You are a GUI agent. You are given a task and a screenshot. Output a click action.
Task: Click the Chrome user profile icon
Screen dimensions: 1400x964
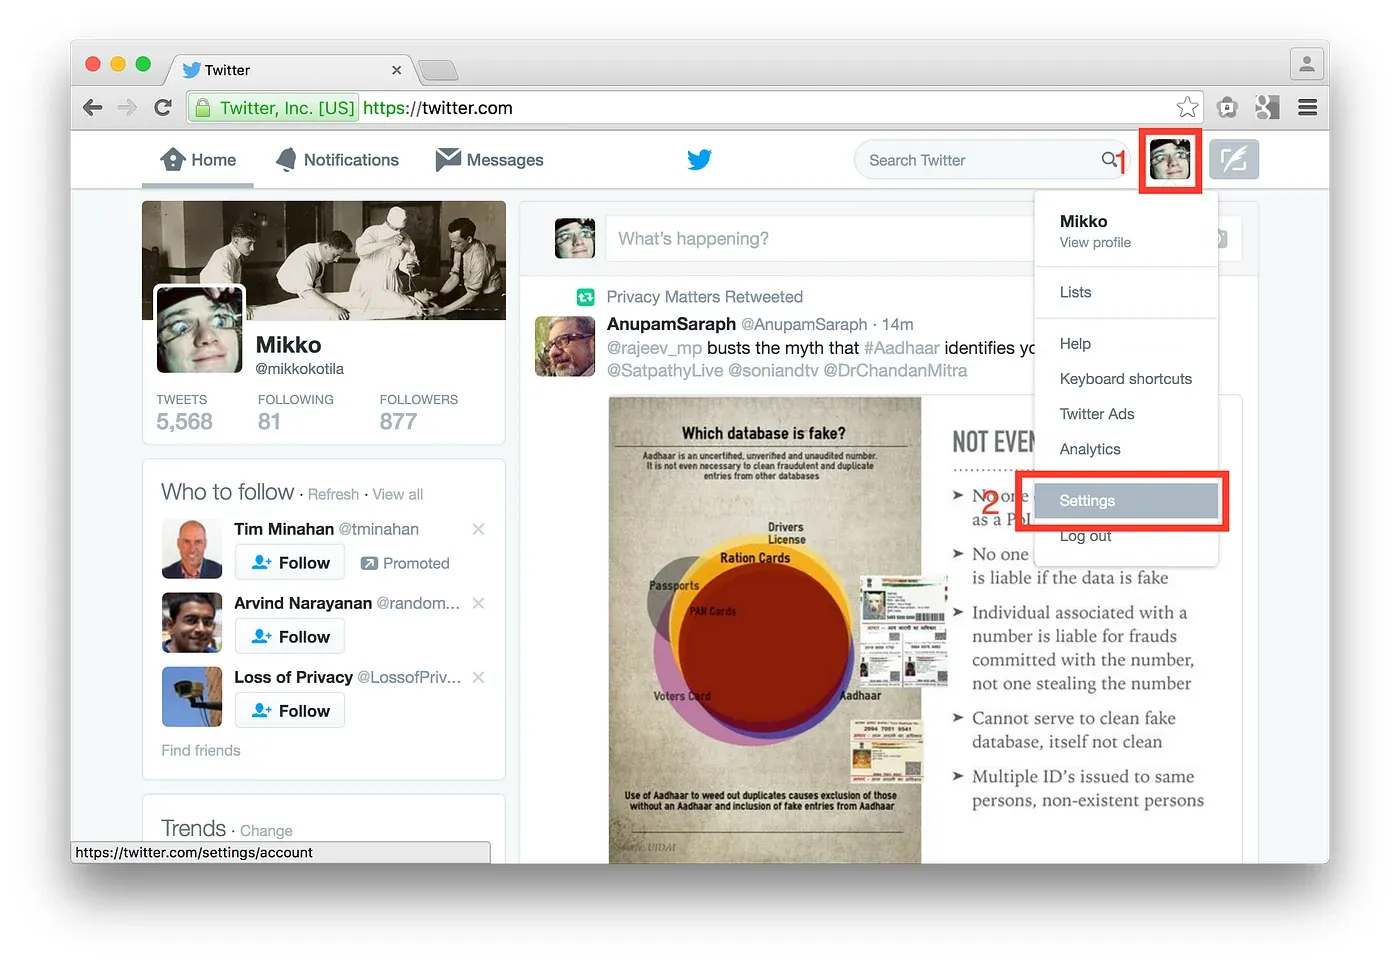(x=1306, y=65)
